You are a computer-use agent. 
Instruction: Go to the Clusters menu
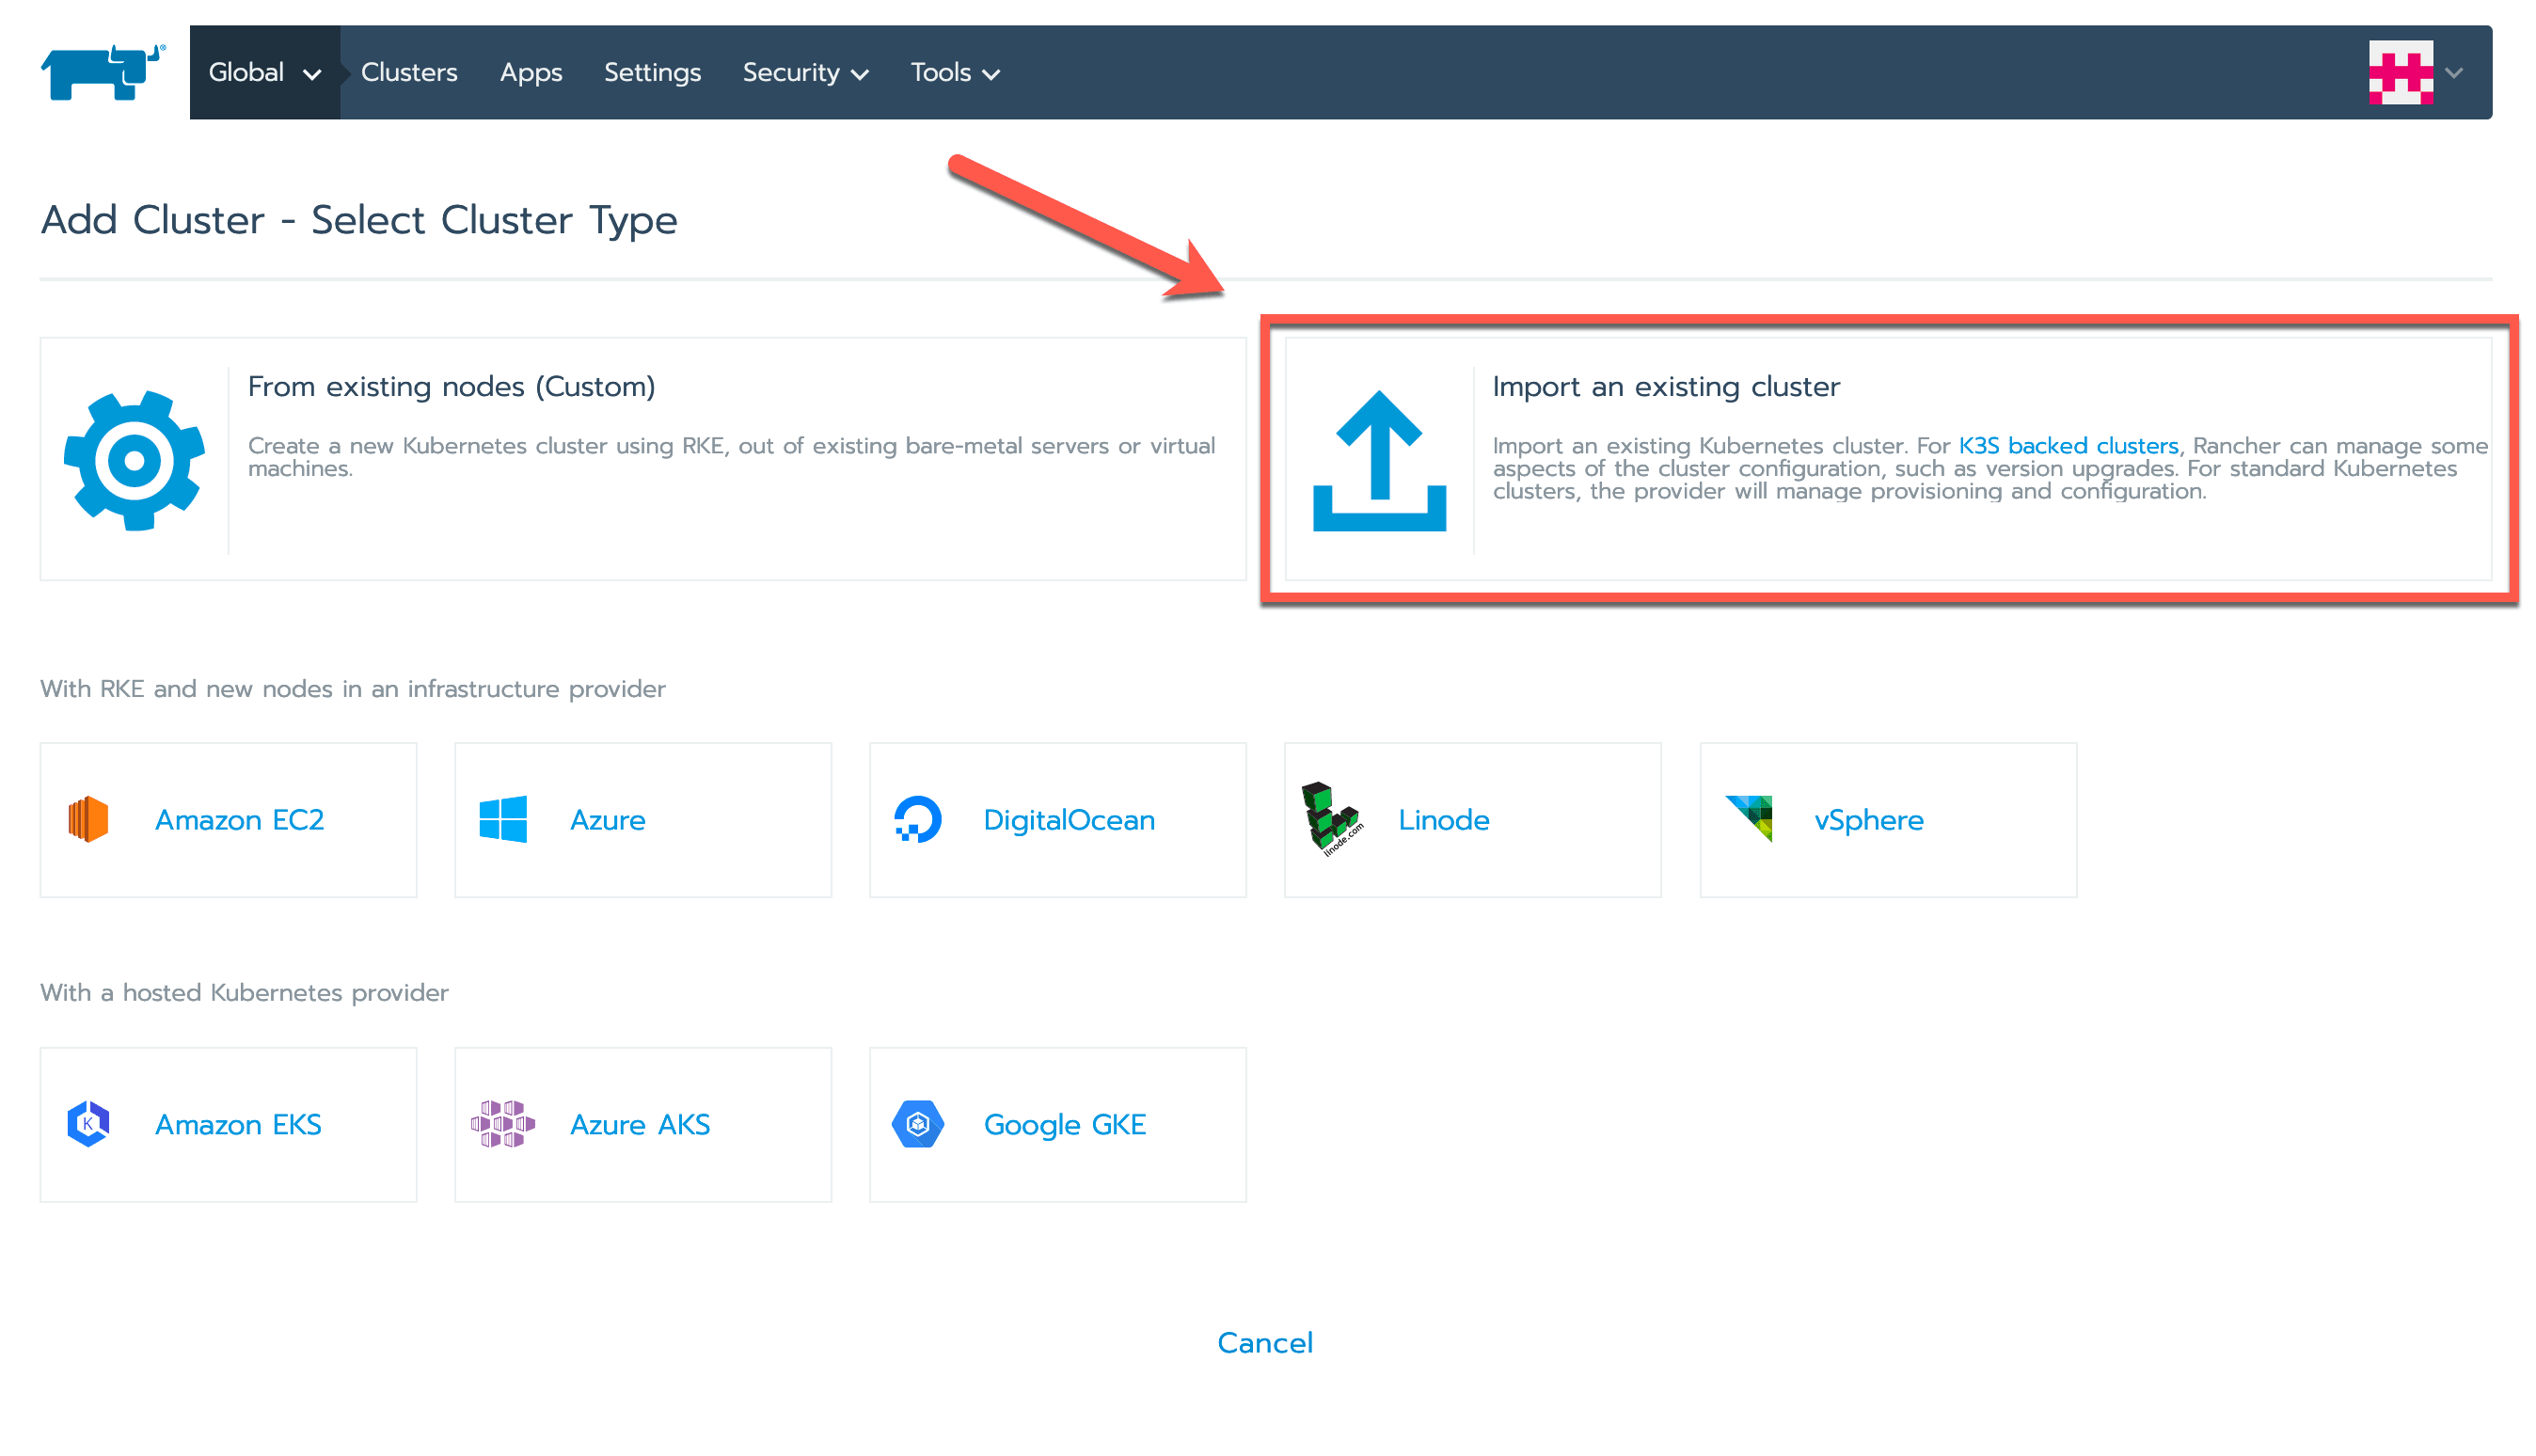409,72
